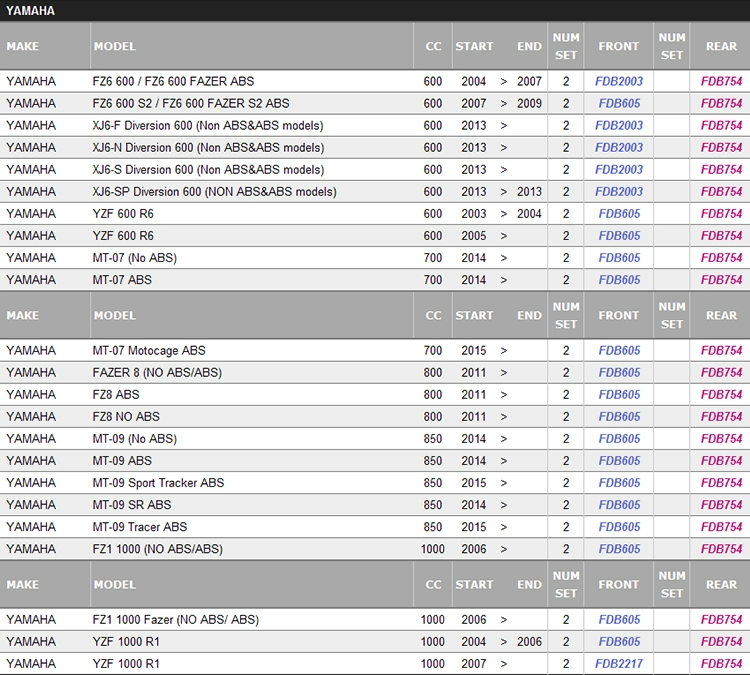This screenshot has height=675, width=750.
Task: Open front FDB605 for MT-07 ABS row
Action: click(619, 279)
